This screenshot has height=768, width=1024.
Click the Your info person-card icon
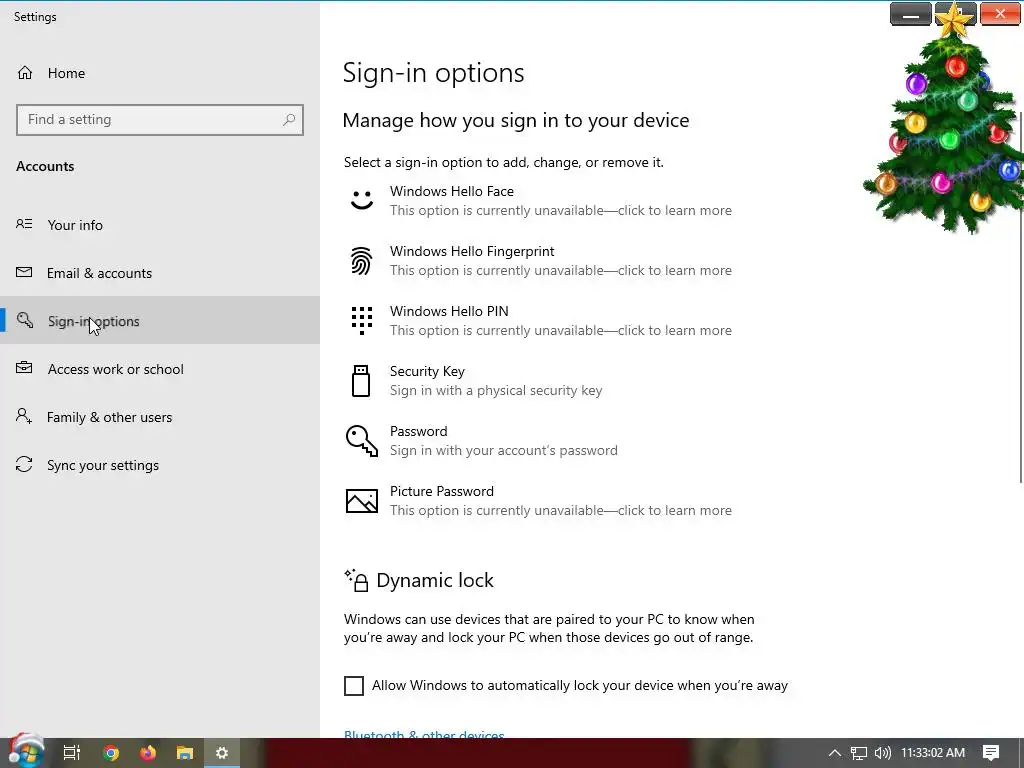[x=24, y=224]
